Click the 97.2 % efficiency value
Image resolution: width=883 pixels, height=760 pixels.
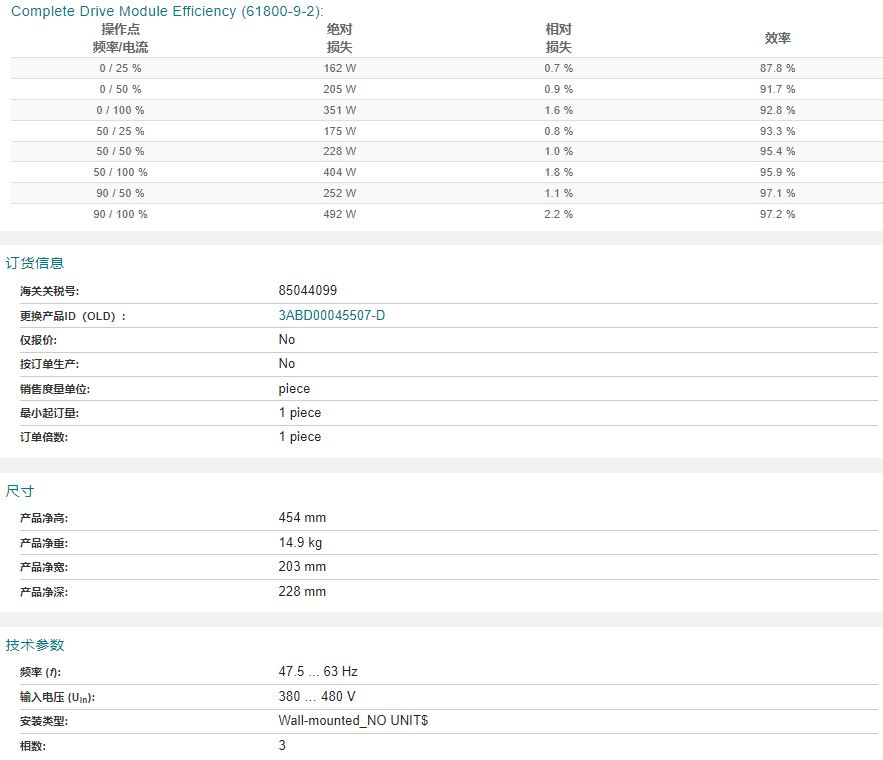click(777, 214)
